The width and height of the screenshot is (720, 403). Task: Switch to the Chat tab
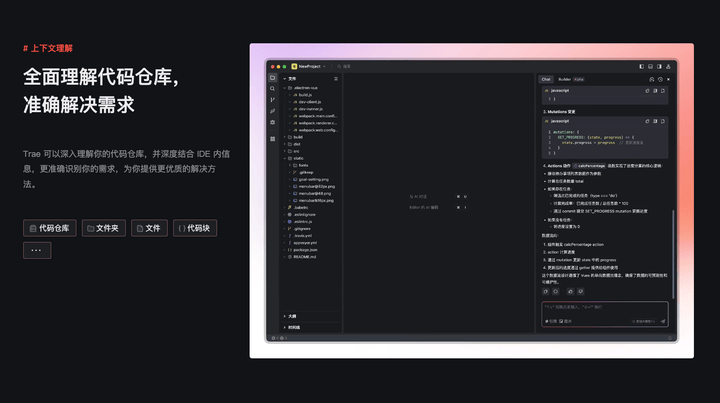546,79
